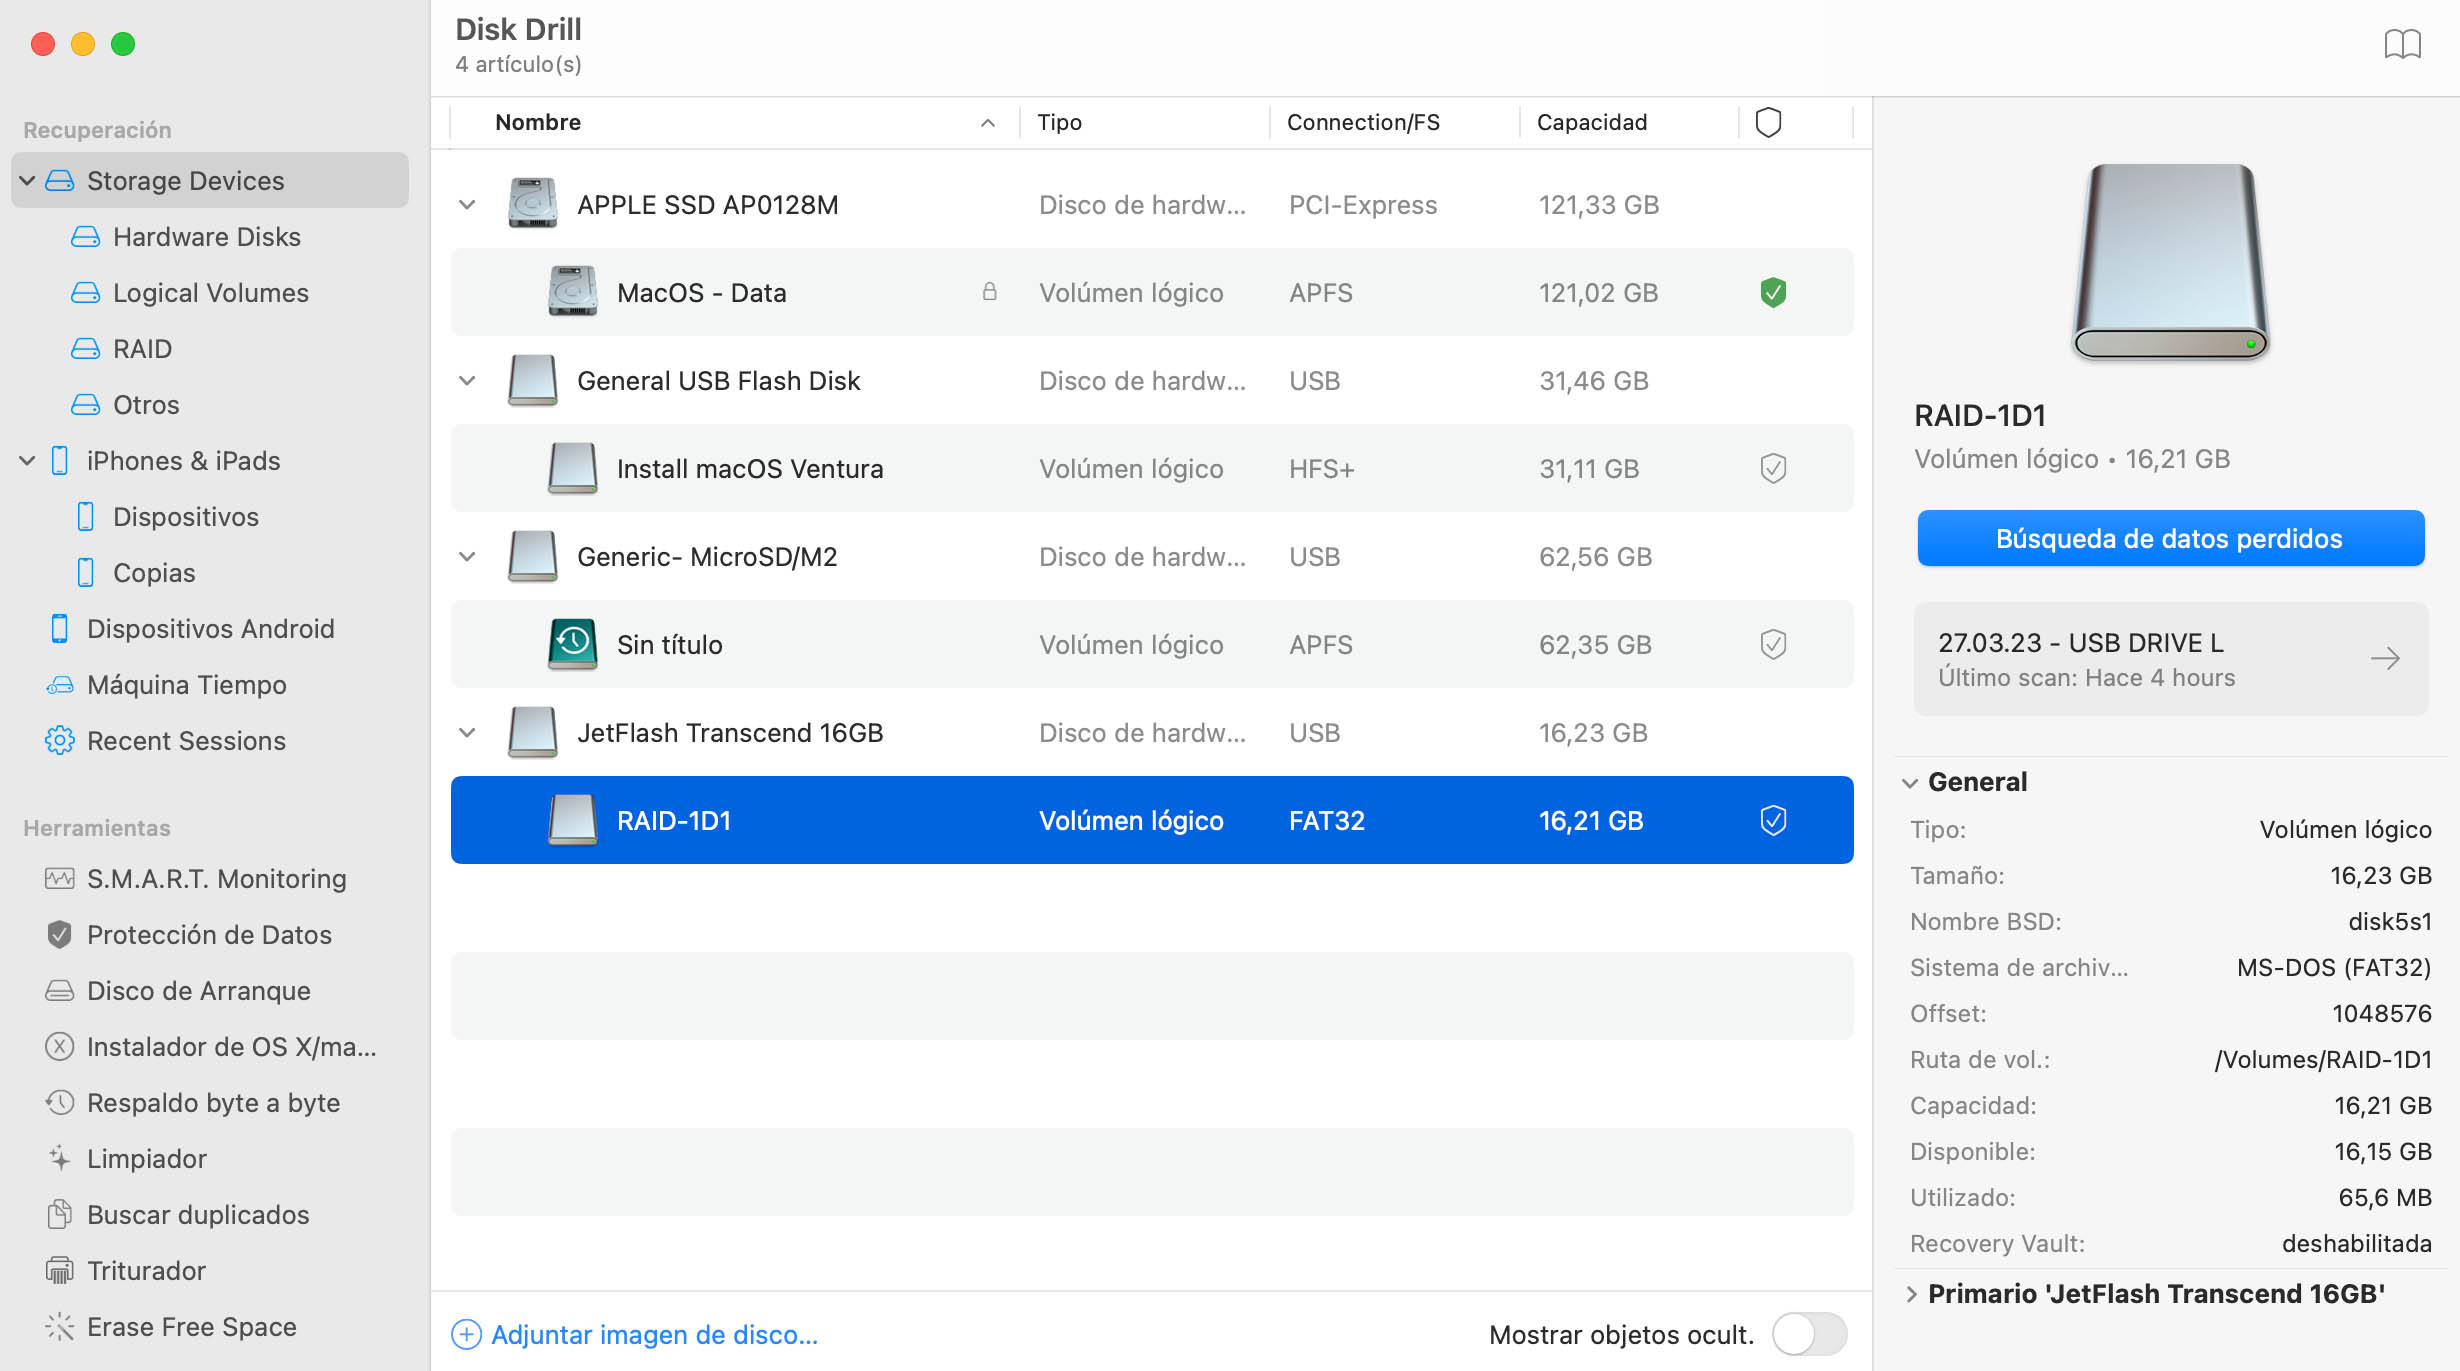Viewport: 2460px width, 1371px height.
Task: Click the APPLE SSD AP0128M disk icon
Action: pyautogui.click(x=532, y=204)
